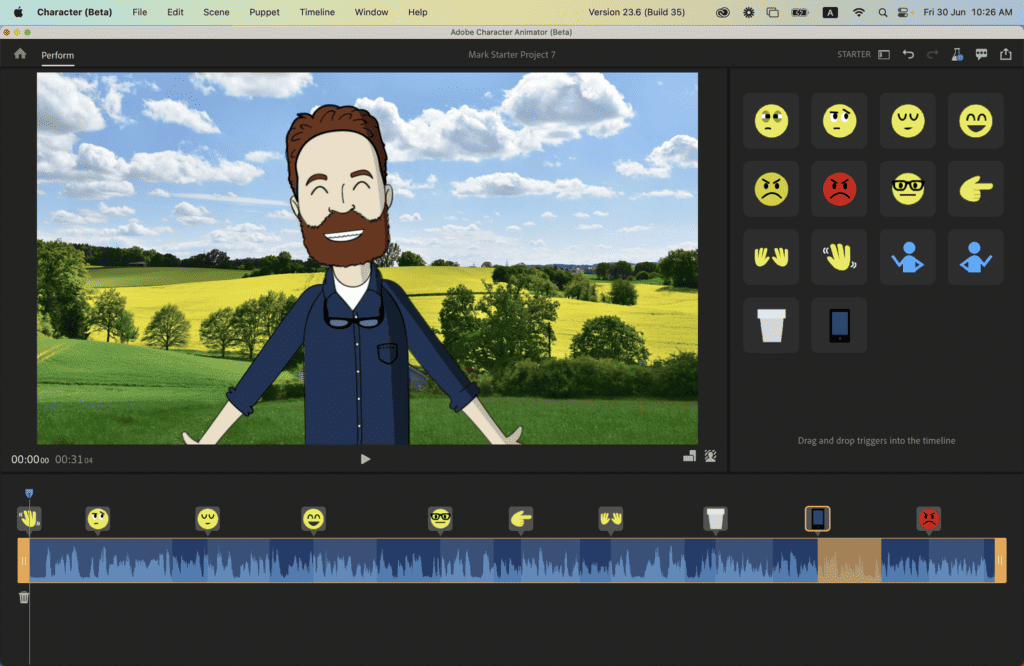This screenshot has height=666, width=1024.
Task: Select the glasses face trigger in panel
Action: pos(908,189)
